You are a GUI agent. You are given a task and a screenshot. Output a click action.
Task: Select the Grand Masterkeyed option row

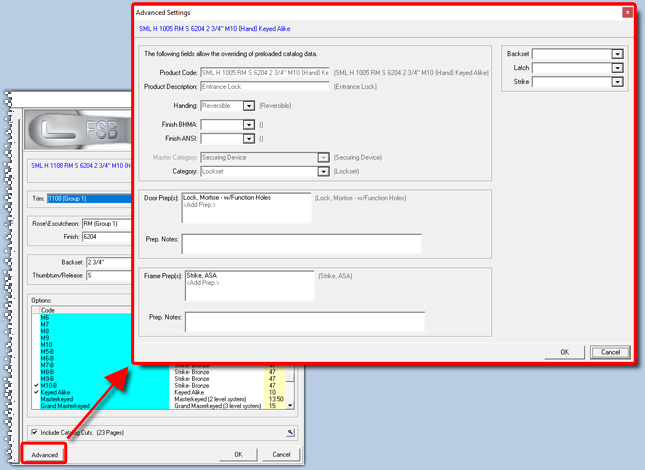click(x=65, y=405)
